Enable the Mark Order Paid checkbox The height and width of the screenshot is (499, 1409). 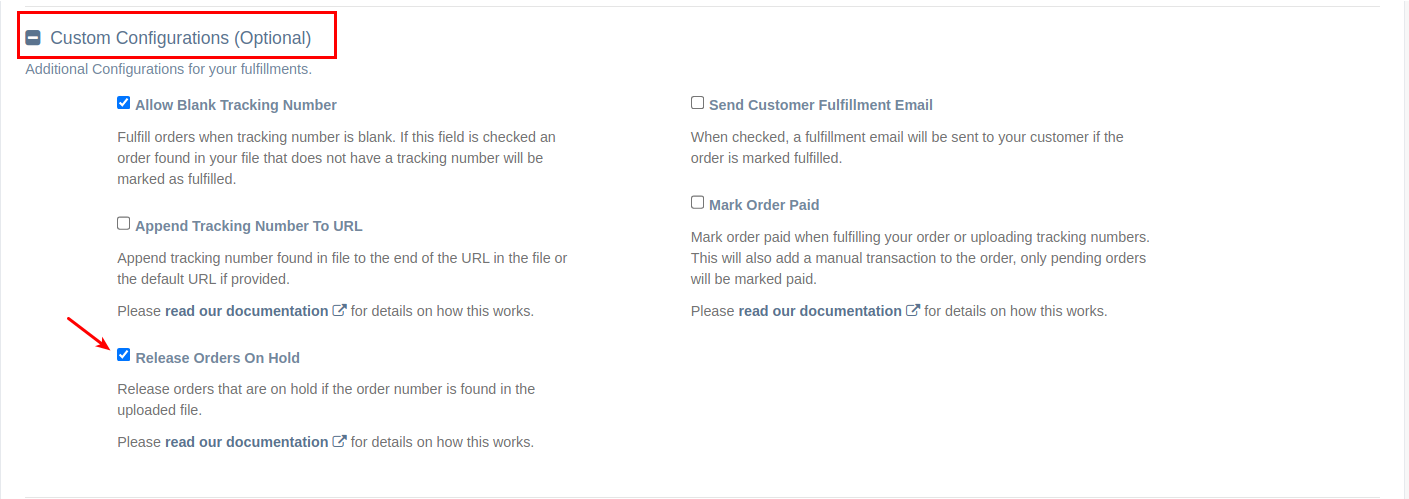pyautogui.click(x=698, y=202)
